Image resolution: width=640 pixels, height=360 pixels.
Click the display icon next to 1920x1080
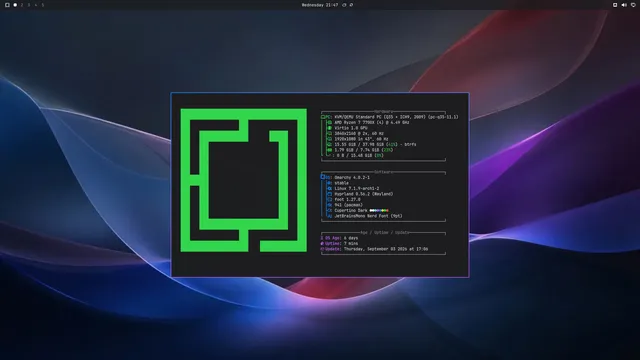coord(330,139)
